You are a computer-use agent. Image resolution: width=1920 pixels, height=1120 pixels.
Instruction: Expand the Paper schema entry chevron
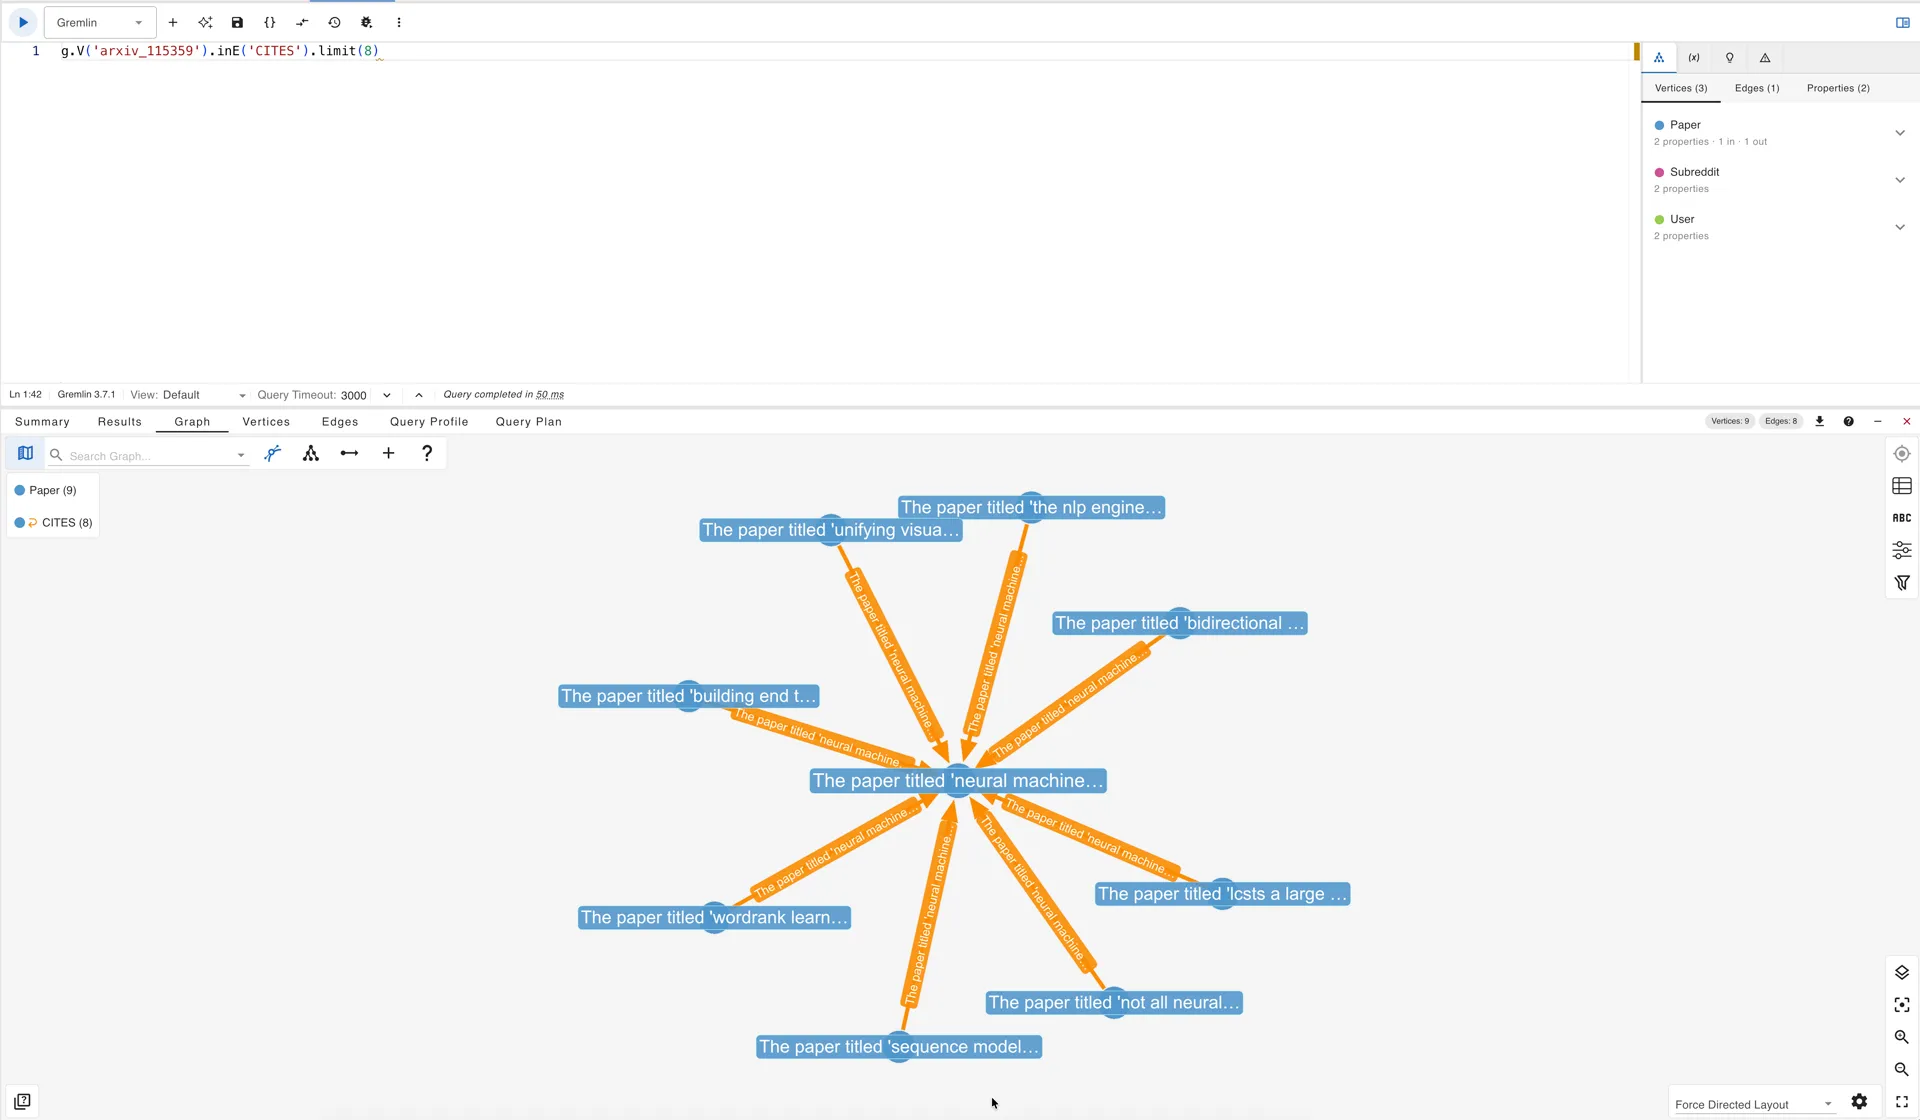[1900, 132]
